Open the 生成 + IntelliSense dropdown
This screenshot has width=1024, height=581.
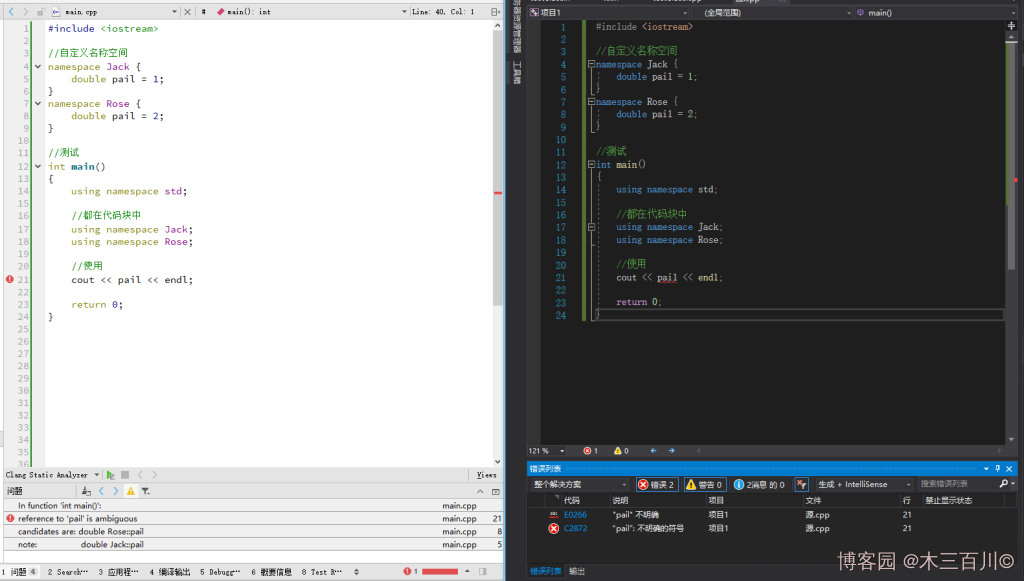pos(865,484)
